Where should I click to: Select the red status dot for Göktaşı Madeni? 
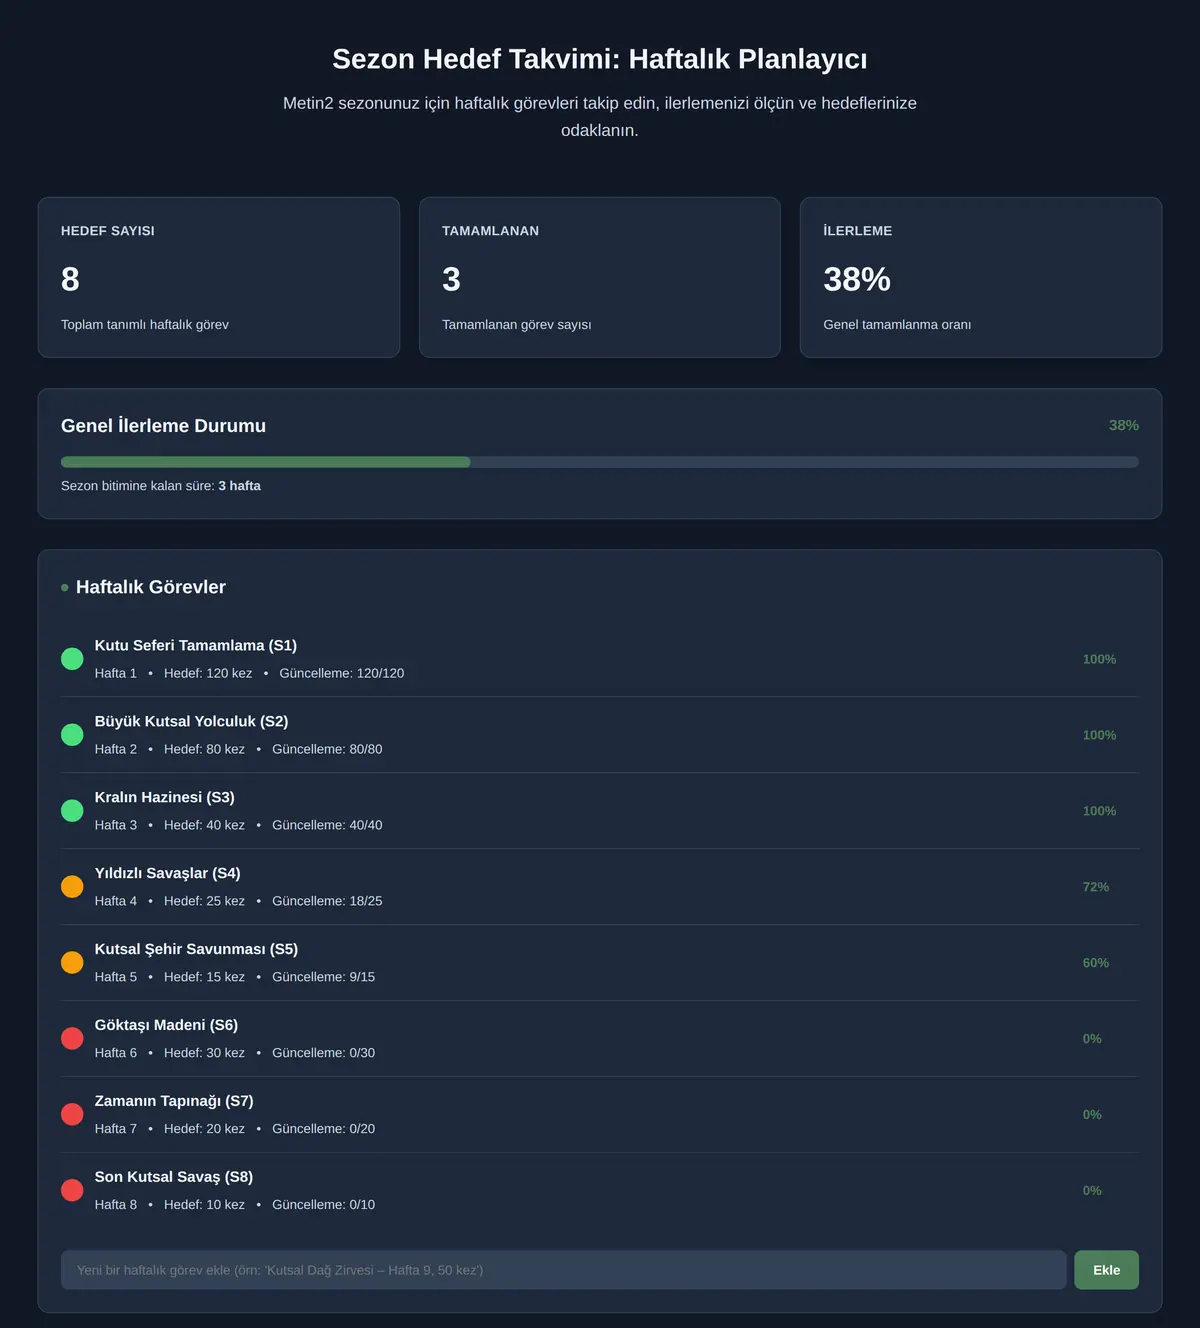coord(72,1039)
